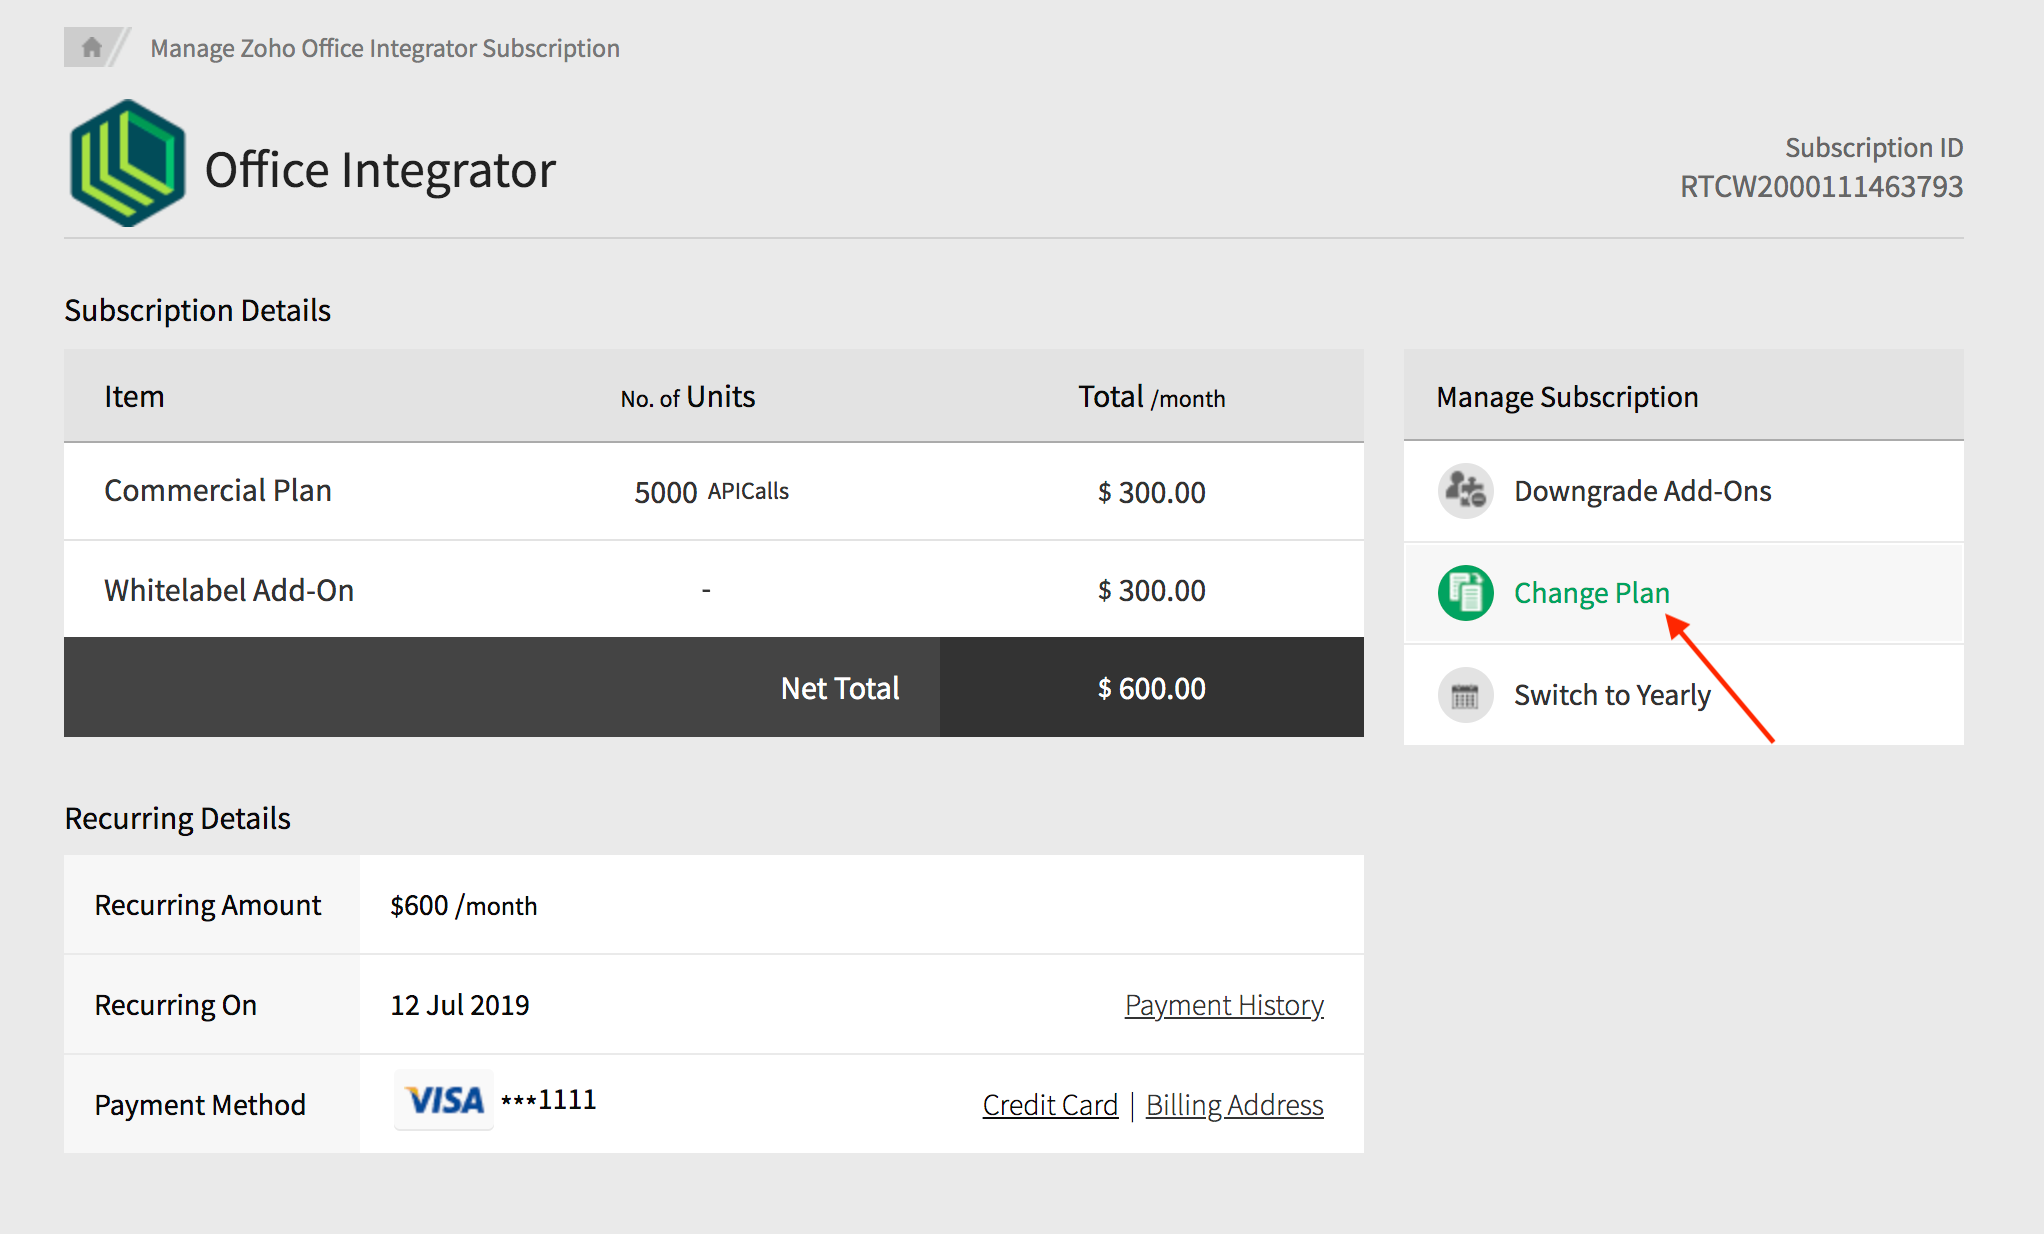Click the Downgrade Add-Ons icon
This screenshot has height=1234, width=2044.
pyautogui.click(x=1465, y=491)
